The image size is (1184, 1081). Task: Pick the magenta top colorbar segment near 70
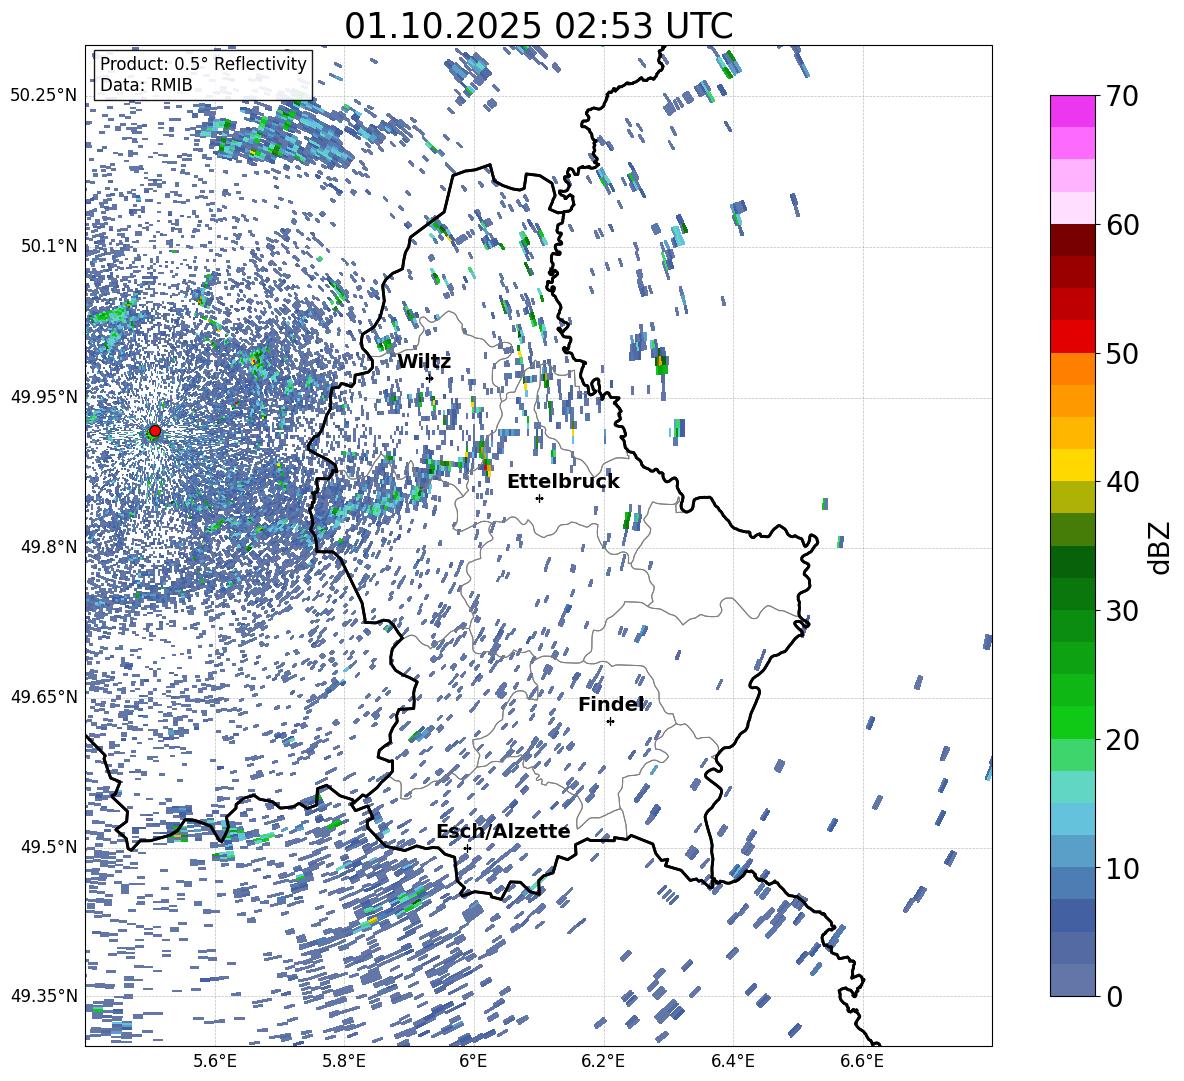coord(1072,111)
